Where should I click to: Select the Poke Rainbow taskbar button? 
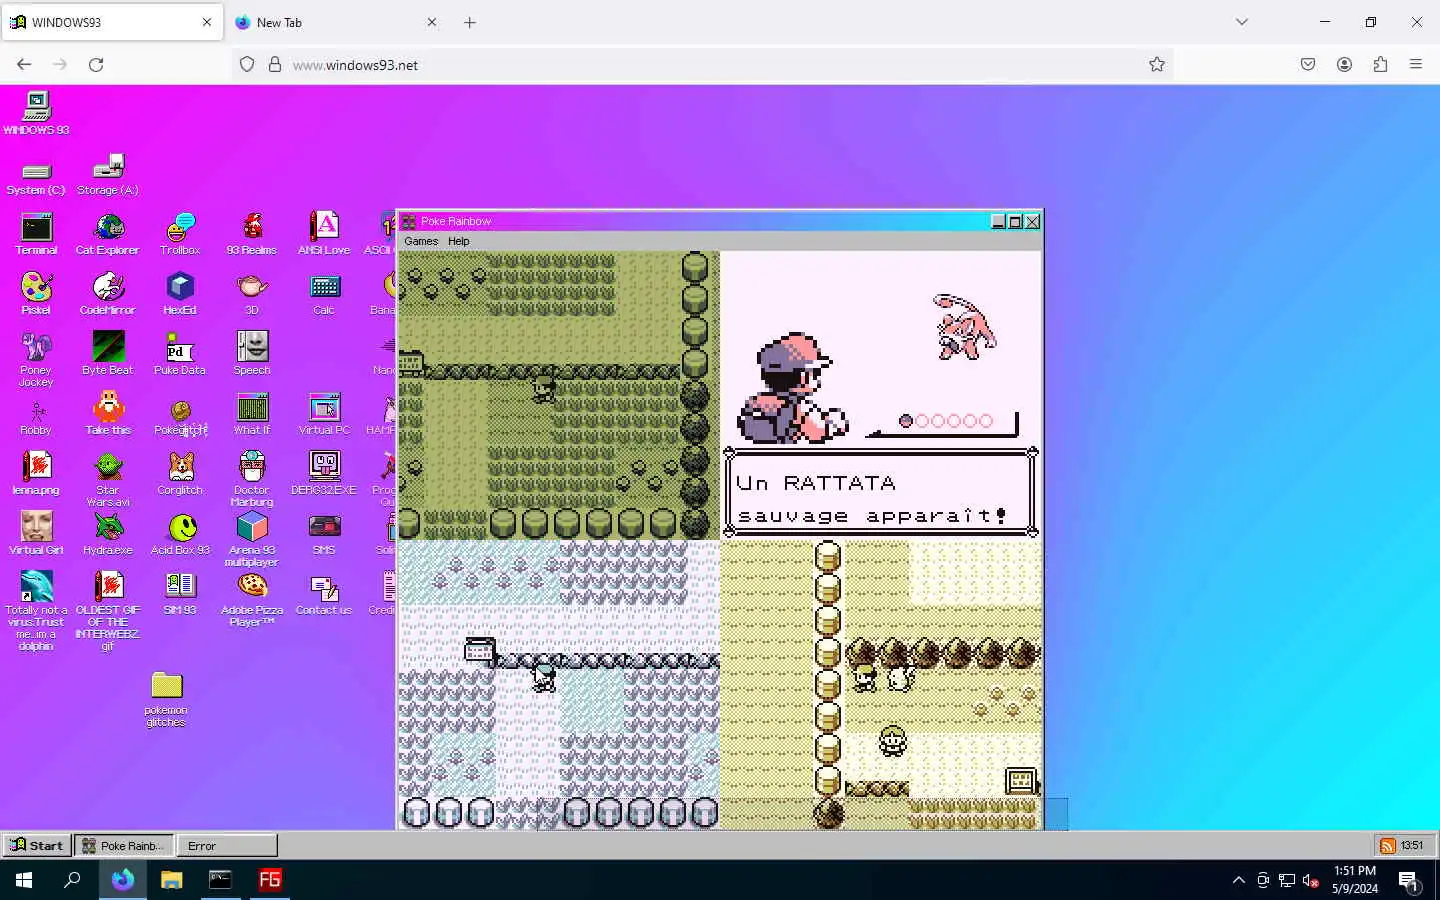tap(124, 845)
